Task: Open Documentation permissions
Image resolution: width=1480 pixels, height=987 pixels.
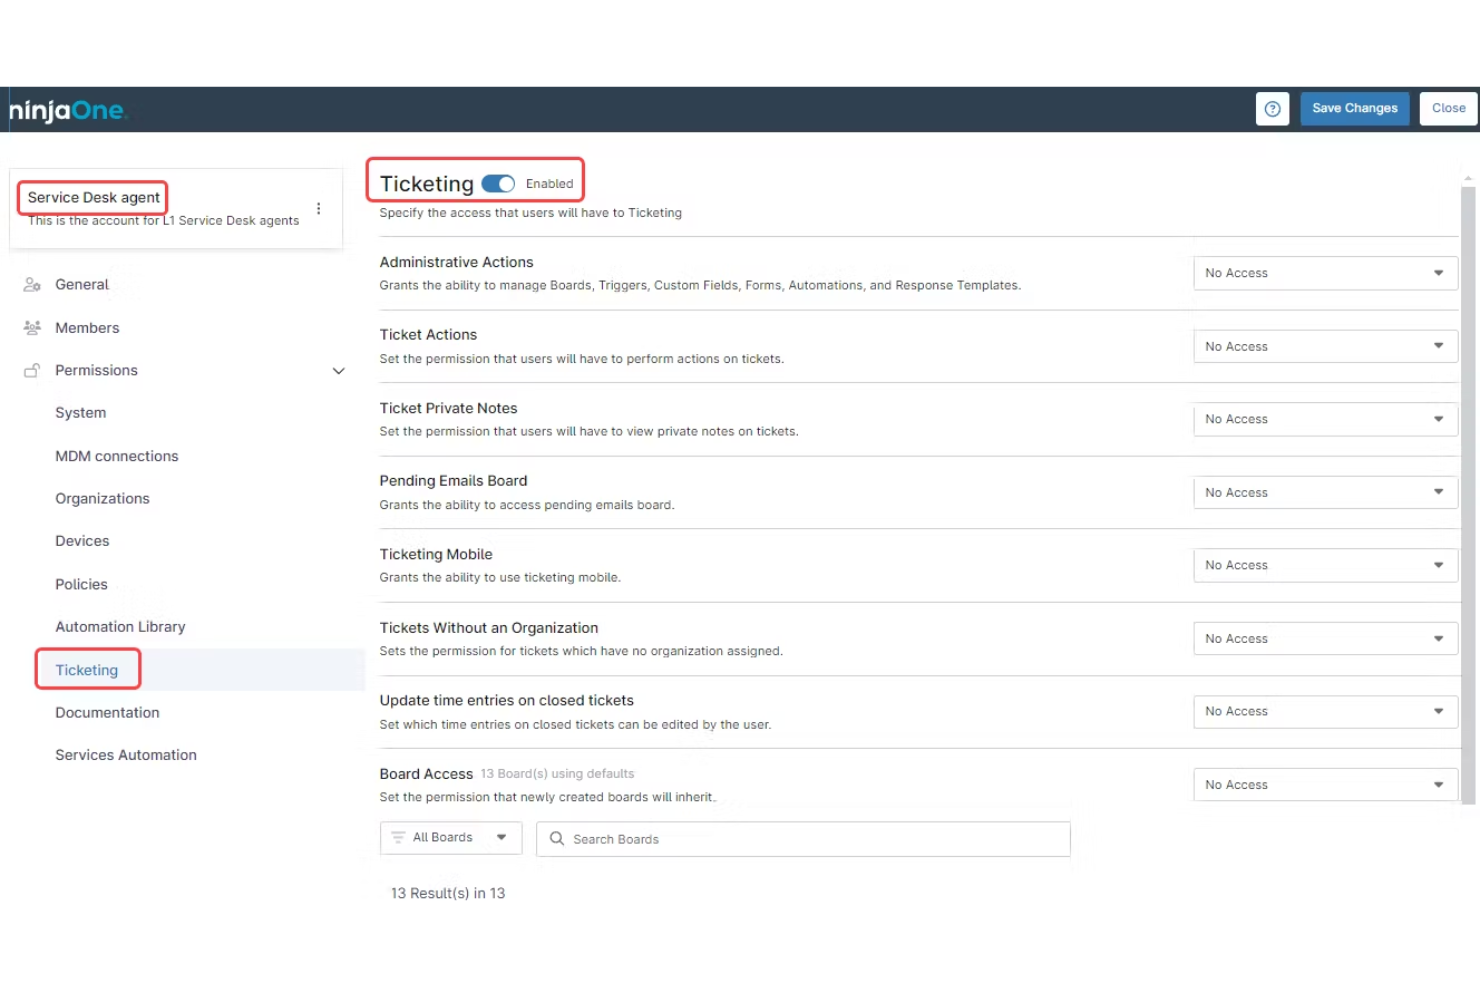Action: point(107,713)
